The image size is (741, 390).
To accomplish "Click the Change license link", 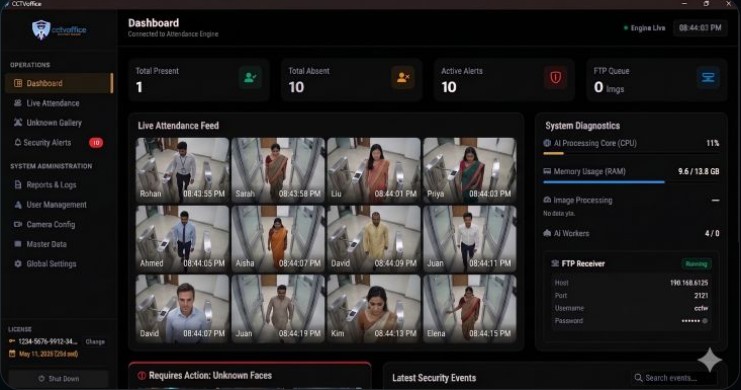I will click(95, 341).
